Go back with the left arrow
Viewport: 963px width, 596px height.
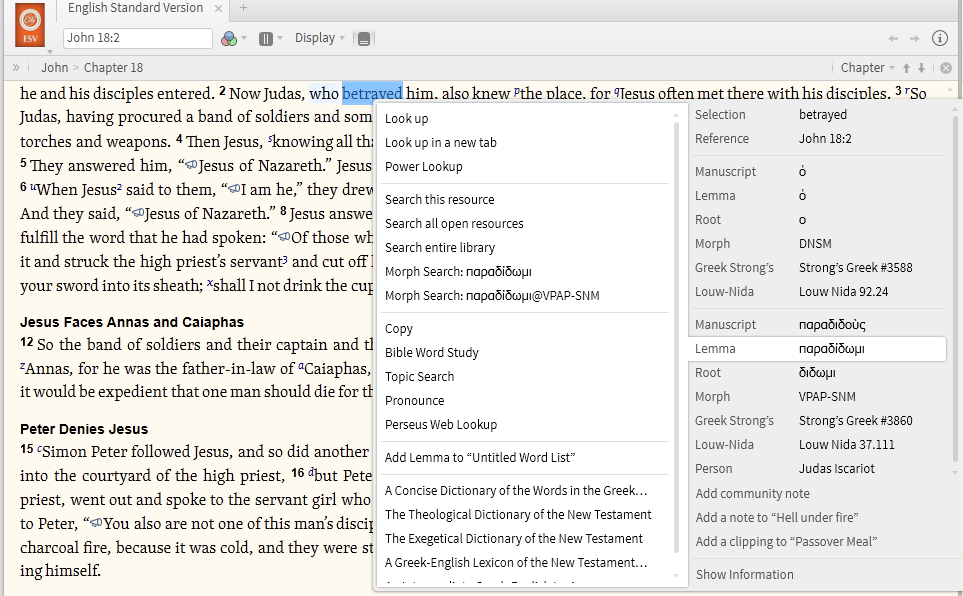coord(893,38)
